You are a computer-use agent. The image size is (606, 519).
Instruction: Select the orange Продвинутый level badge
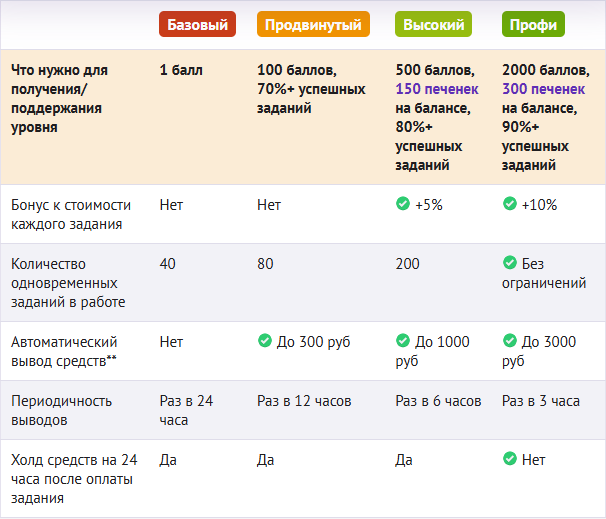[313, 24]
